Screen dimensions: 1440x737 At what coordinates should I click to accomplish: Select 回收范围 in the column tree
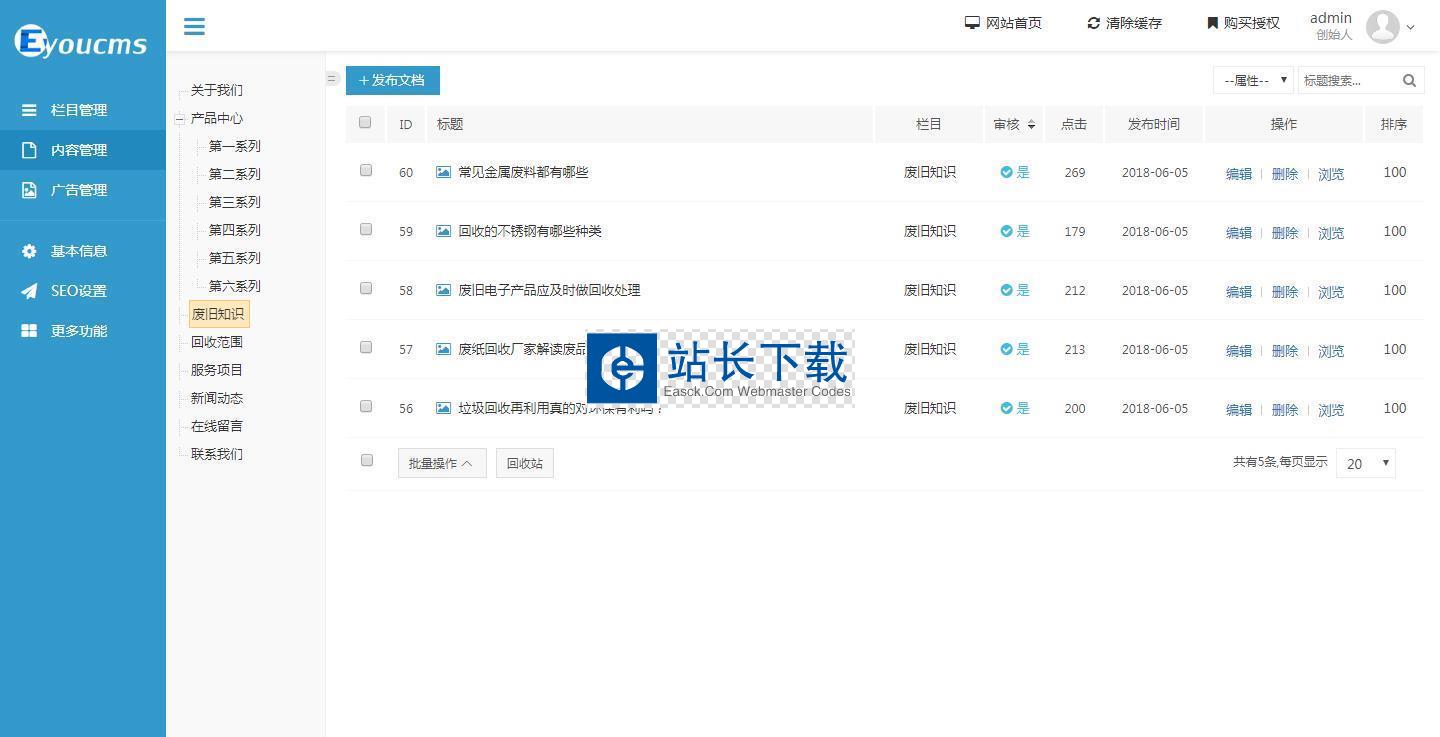217,342
